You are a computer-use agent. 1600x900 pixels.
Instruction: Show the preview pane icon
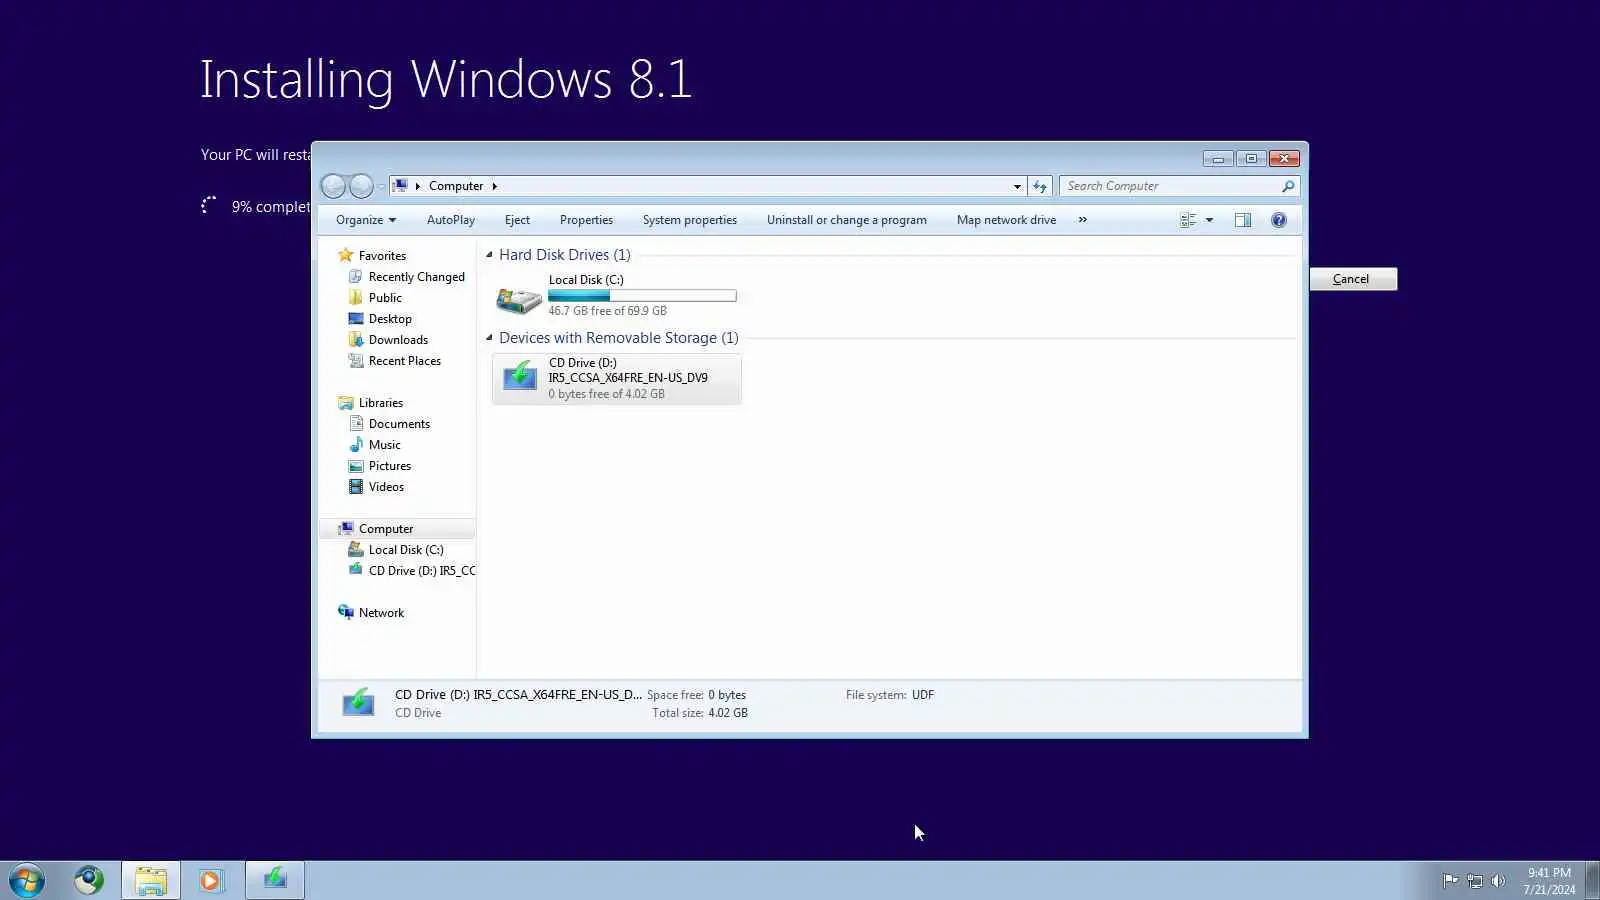pyautogui.click(x=1243, y=220)
